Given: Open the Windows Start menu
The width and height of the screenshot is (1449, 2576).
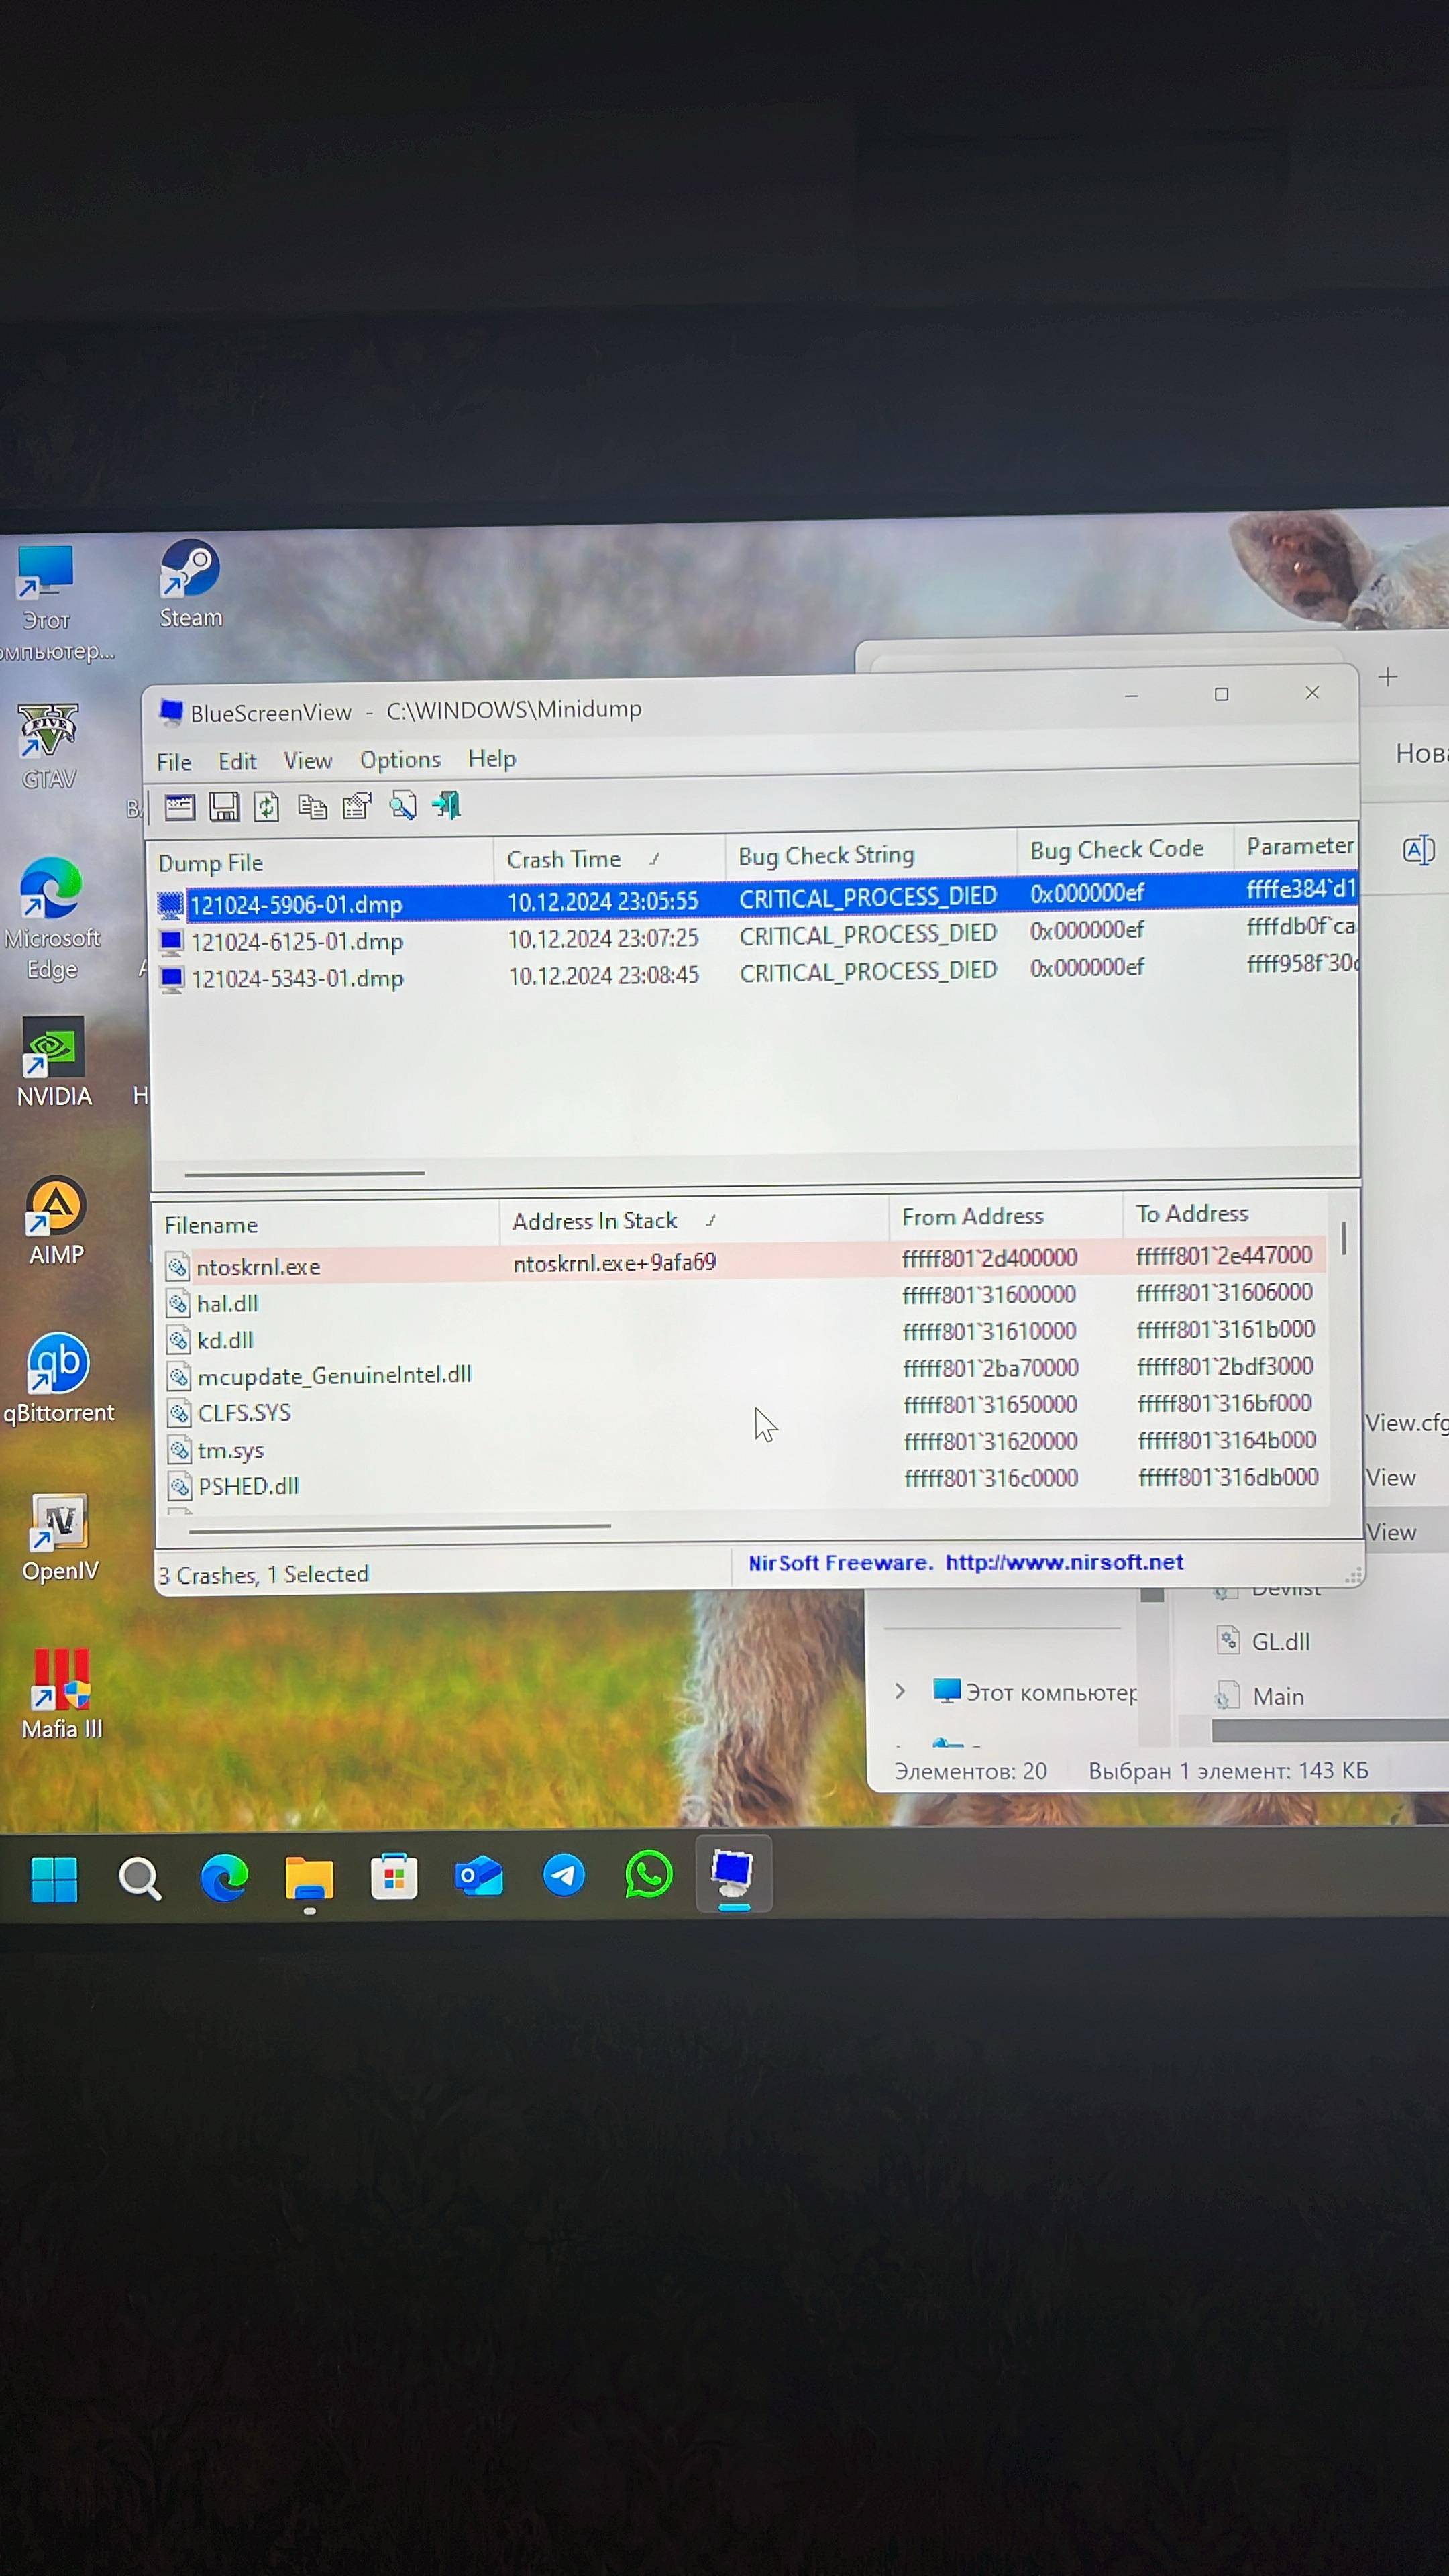Looking at the screenshot, I should point(54,1879).
